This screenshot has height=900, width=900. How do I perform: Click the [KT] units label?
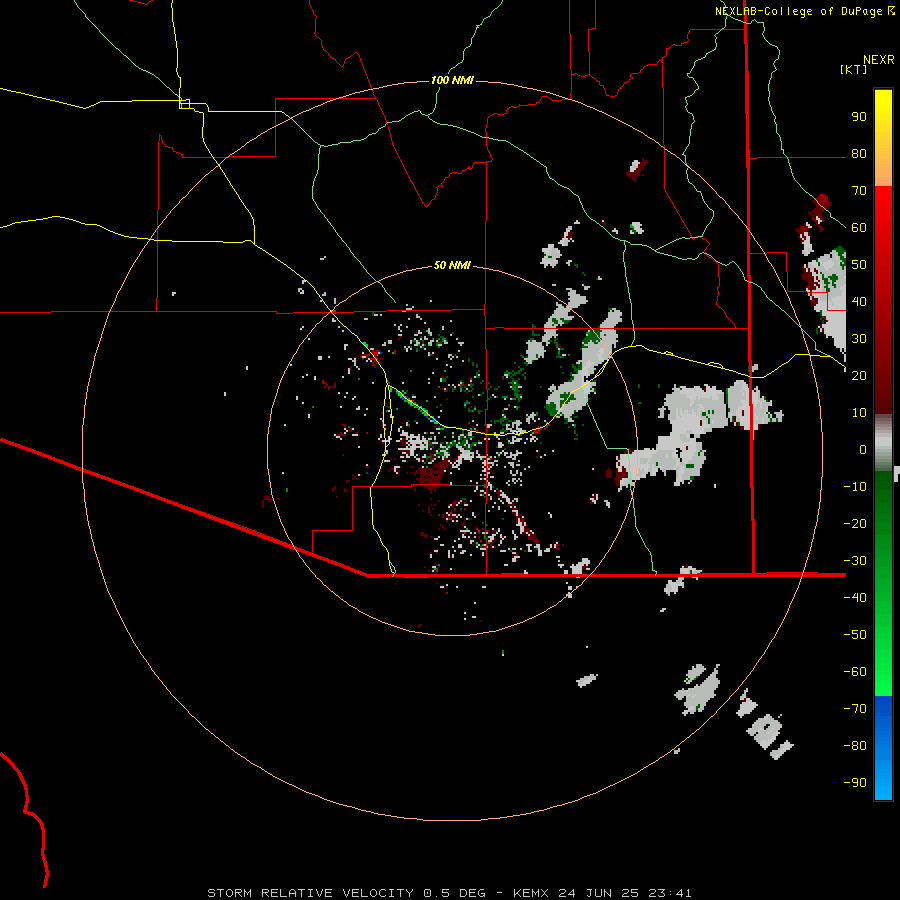tap(853, 69)
